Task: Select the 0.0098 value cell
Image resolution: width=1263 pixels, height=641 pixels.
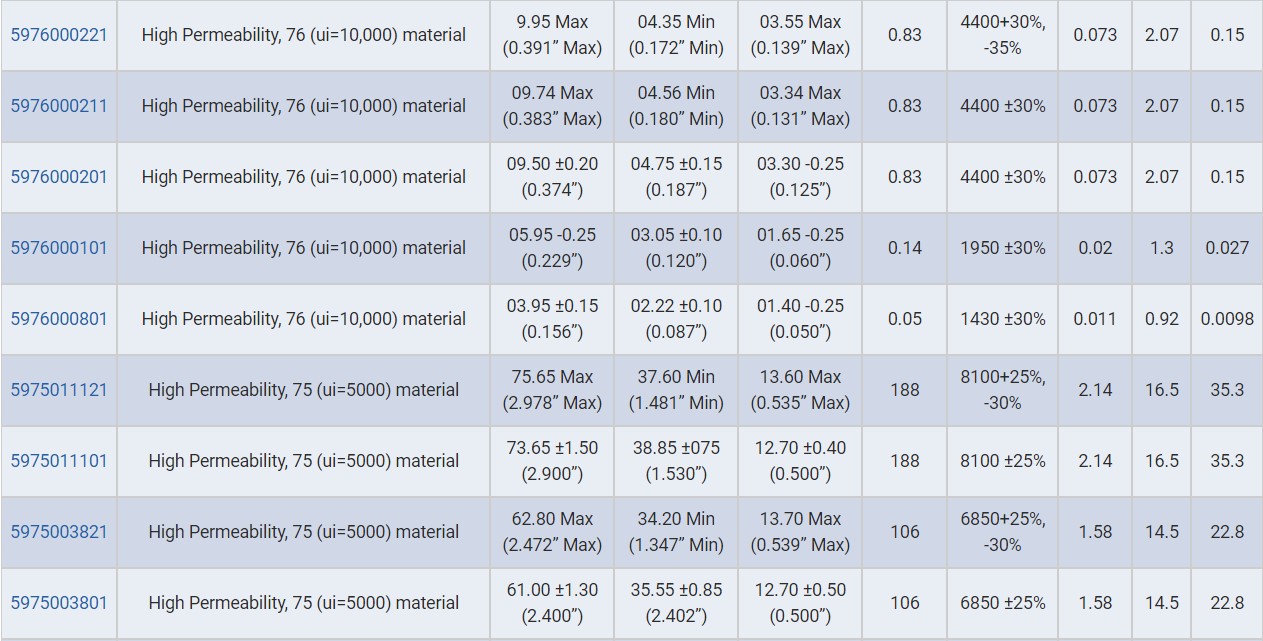Action: [1227, 319]
